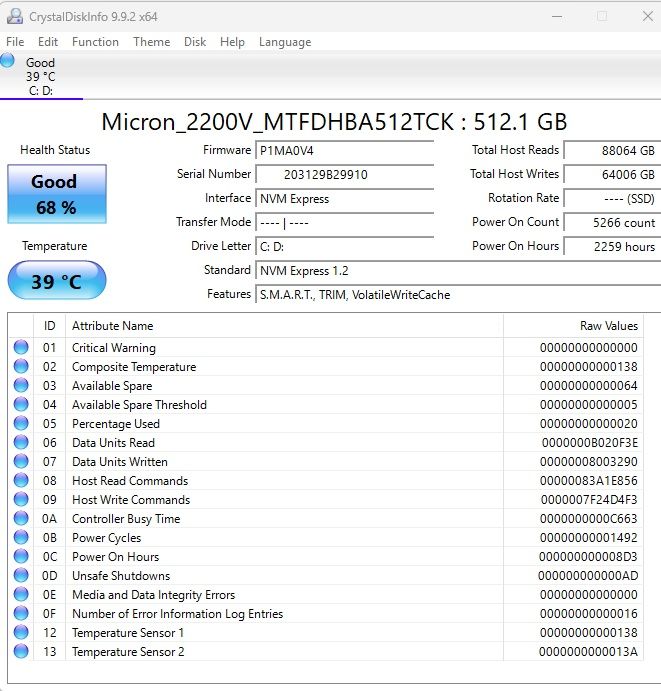Click raw value 00000000001492
This screenshot has width=661, height=691.
(x=589, y=538)
